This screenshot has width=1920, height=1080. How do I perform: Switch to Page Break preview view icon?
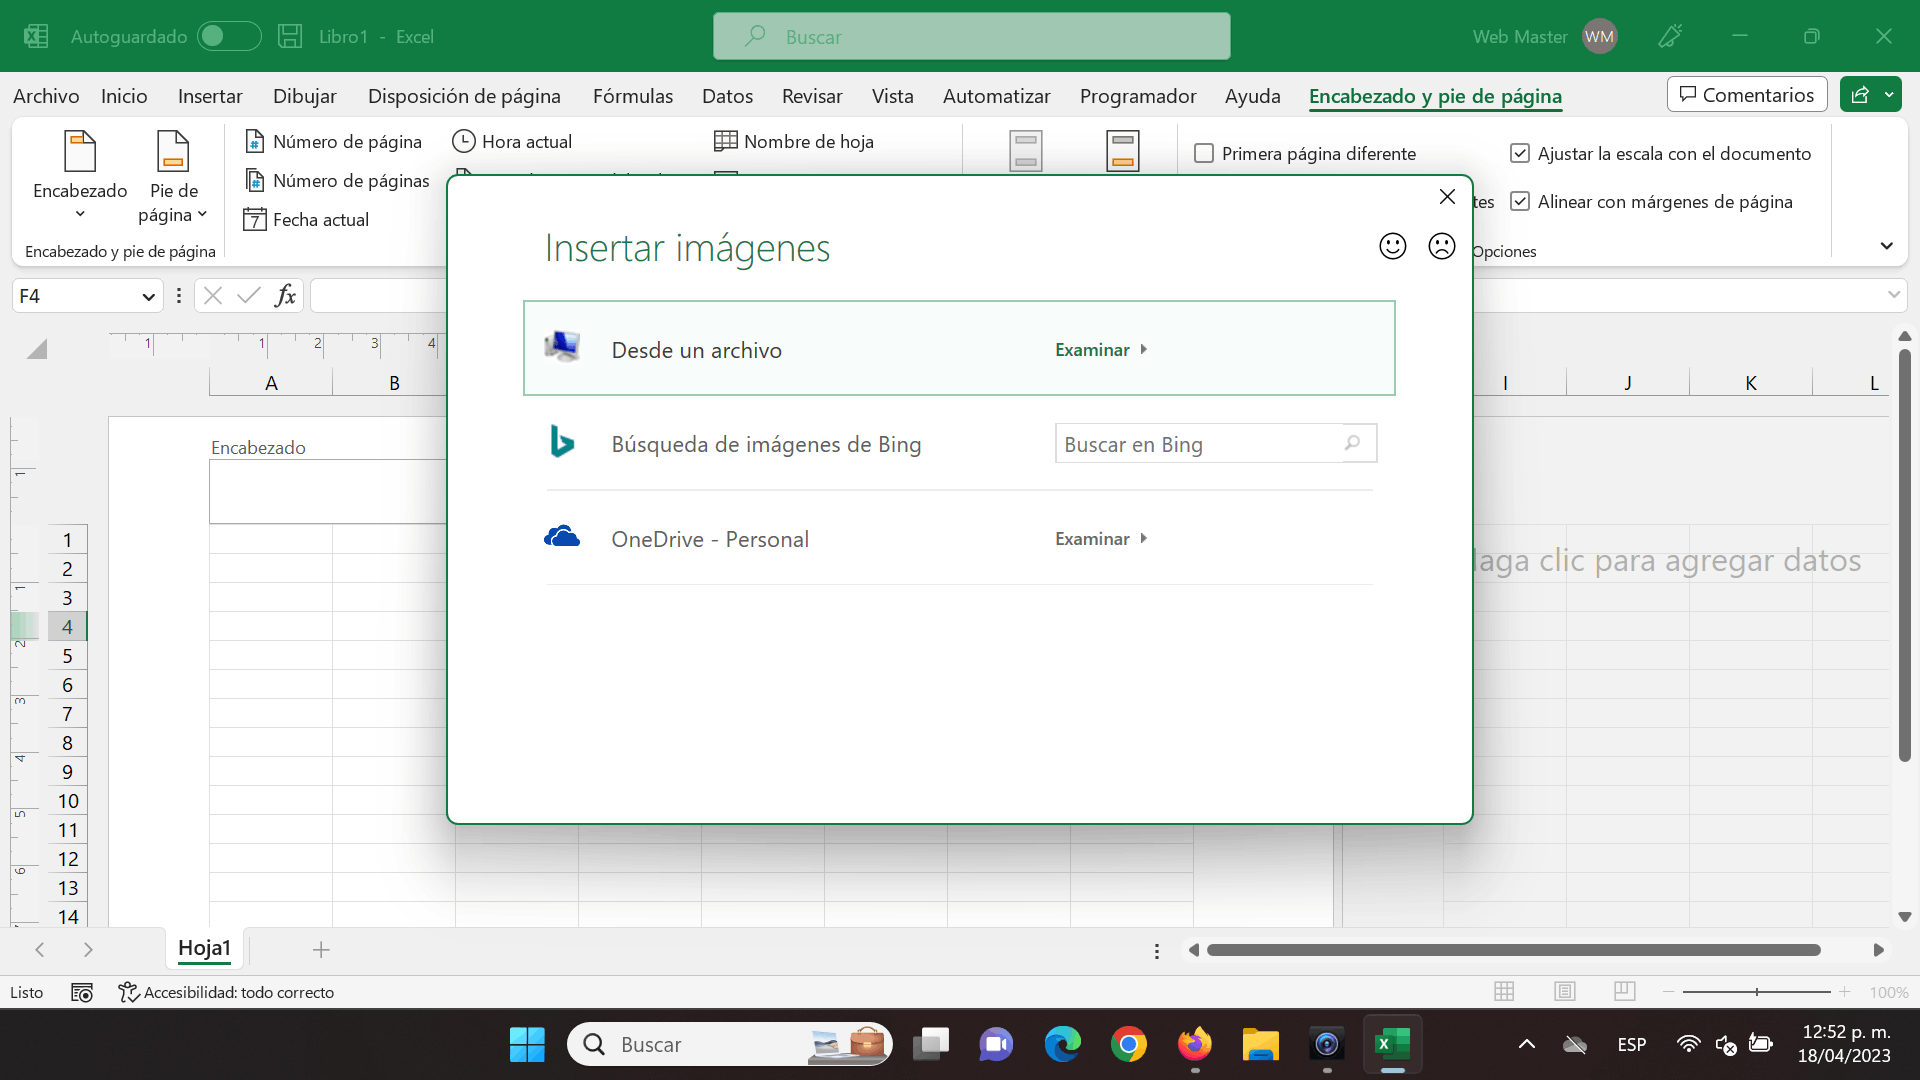[1624, 991]
